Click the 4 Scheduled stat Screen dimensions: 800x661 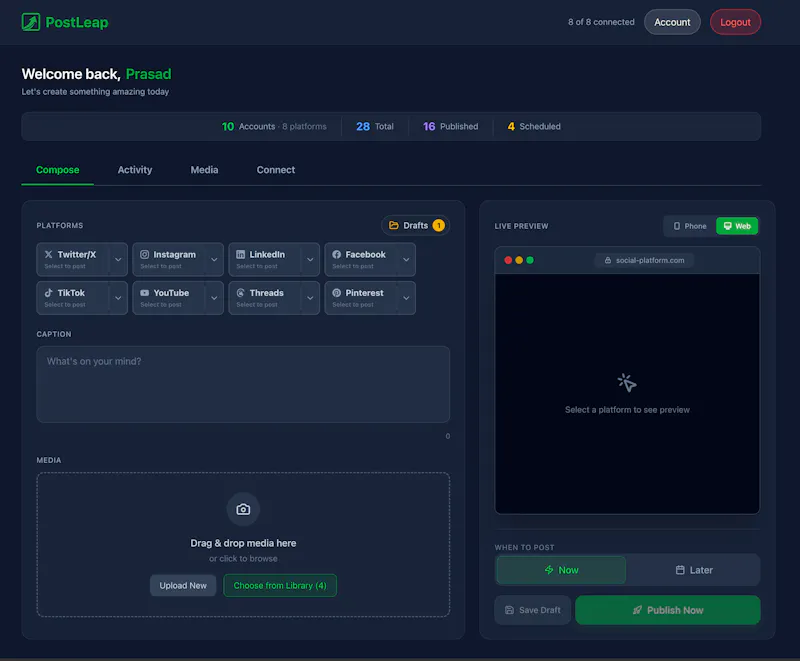point(534,126)
